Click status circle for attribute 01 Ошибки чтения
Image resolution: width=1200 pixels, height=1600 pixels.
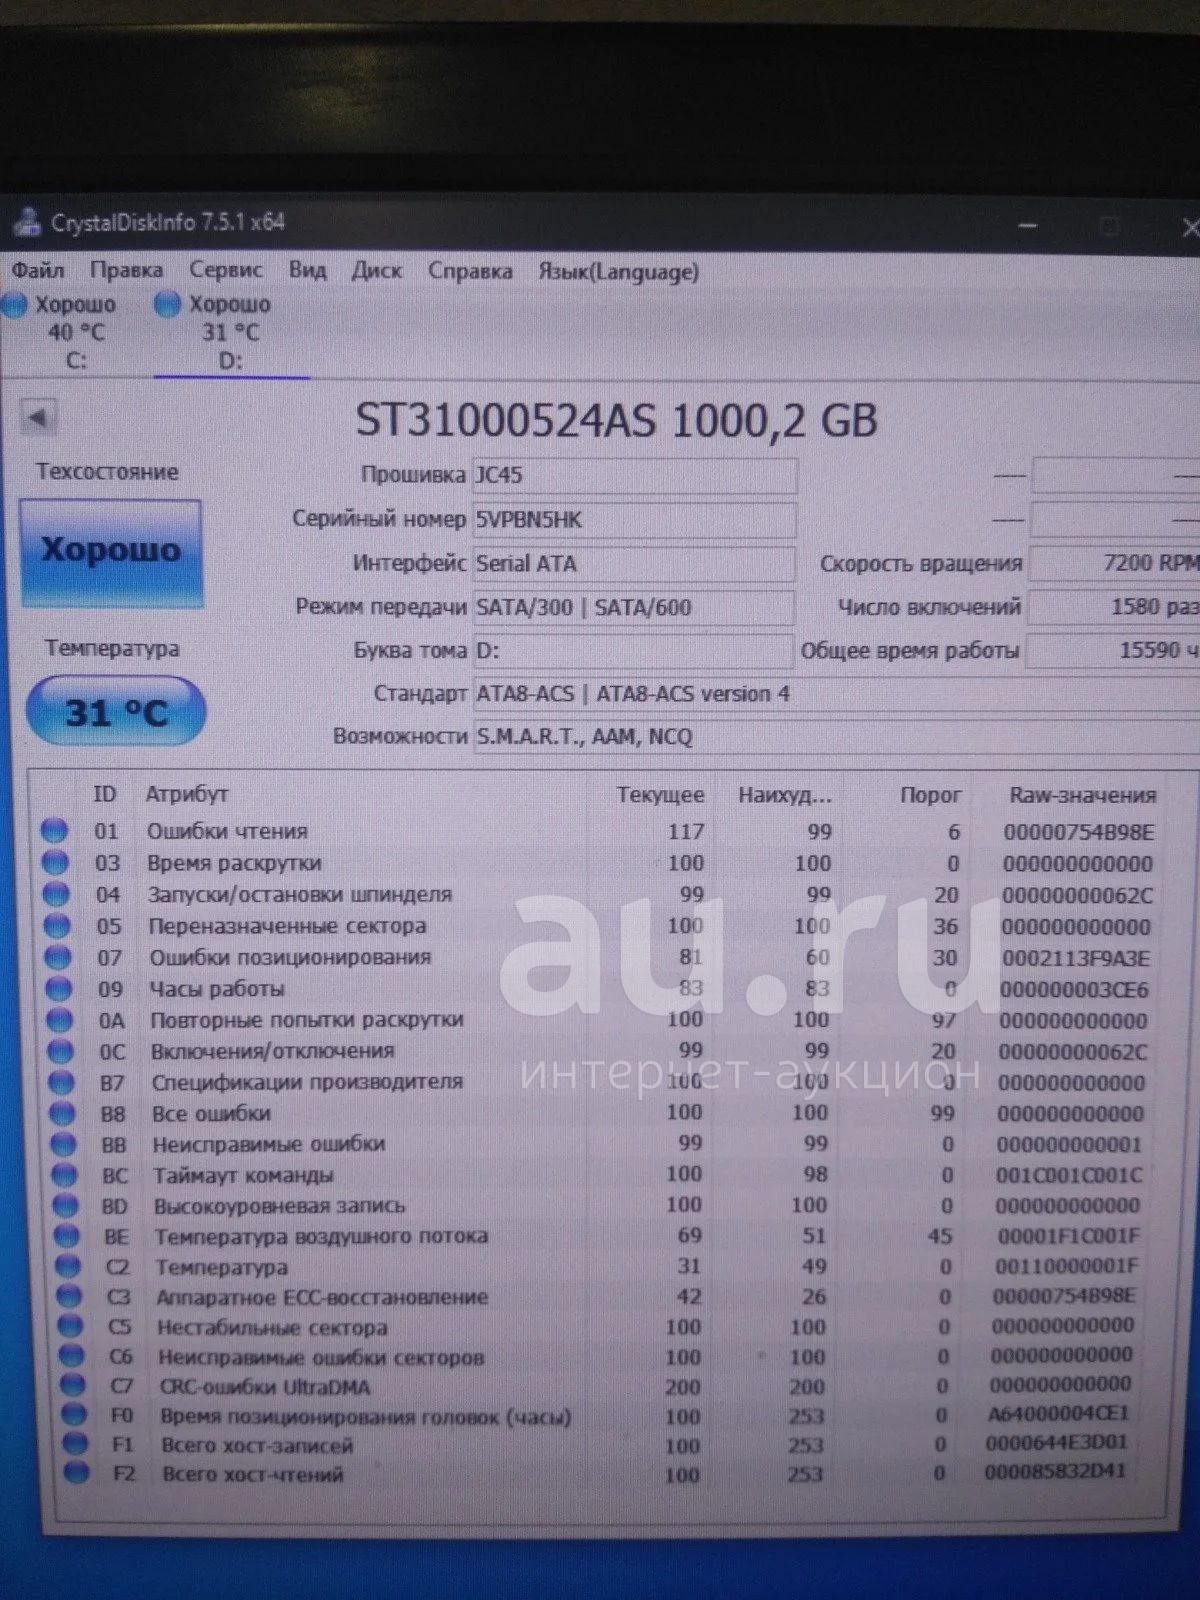point(53,831)
